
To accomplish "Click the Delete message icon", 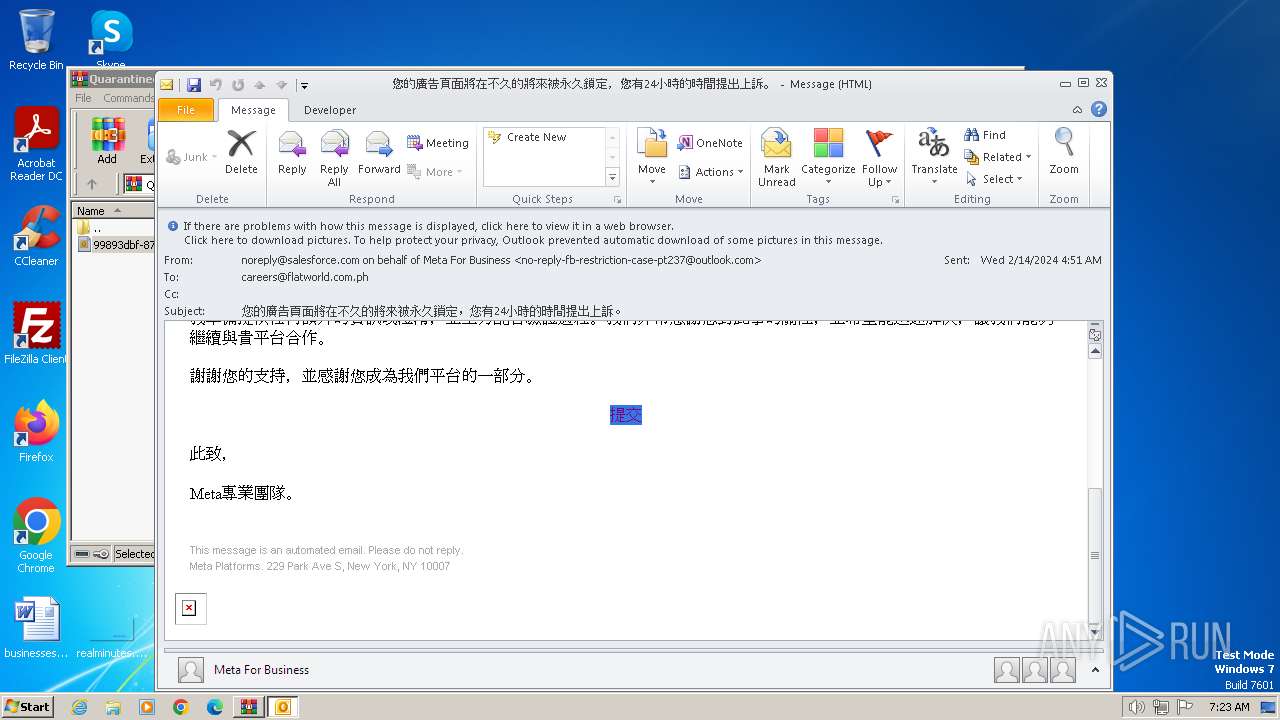I will (x=241, y=152).
